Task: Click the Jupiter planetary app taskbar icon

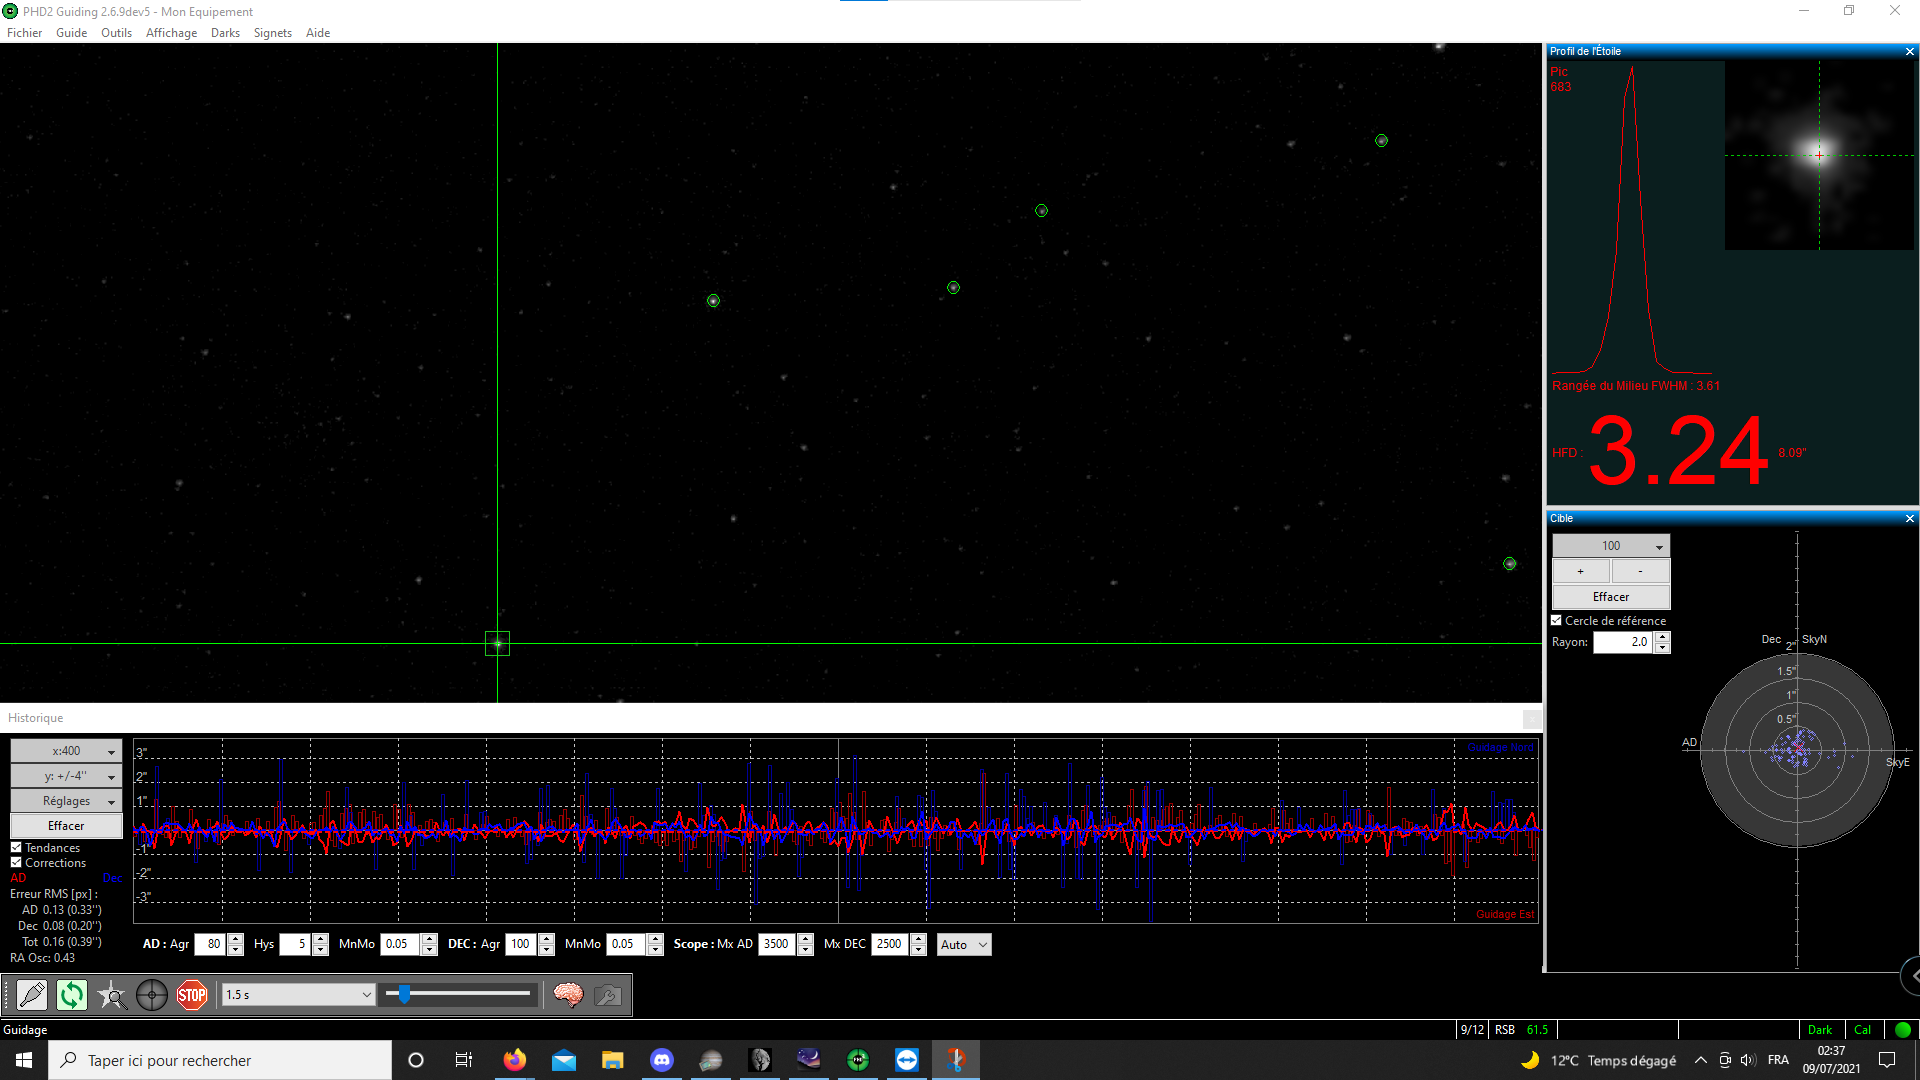Action: pos(711,1060)
